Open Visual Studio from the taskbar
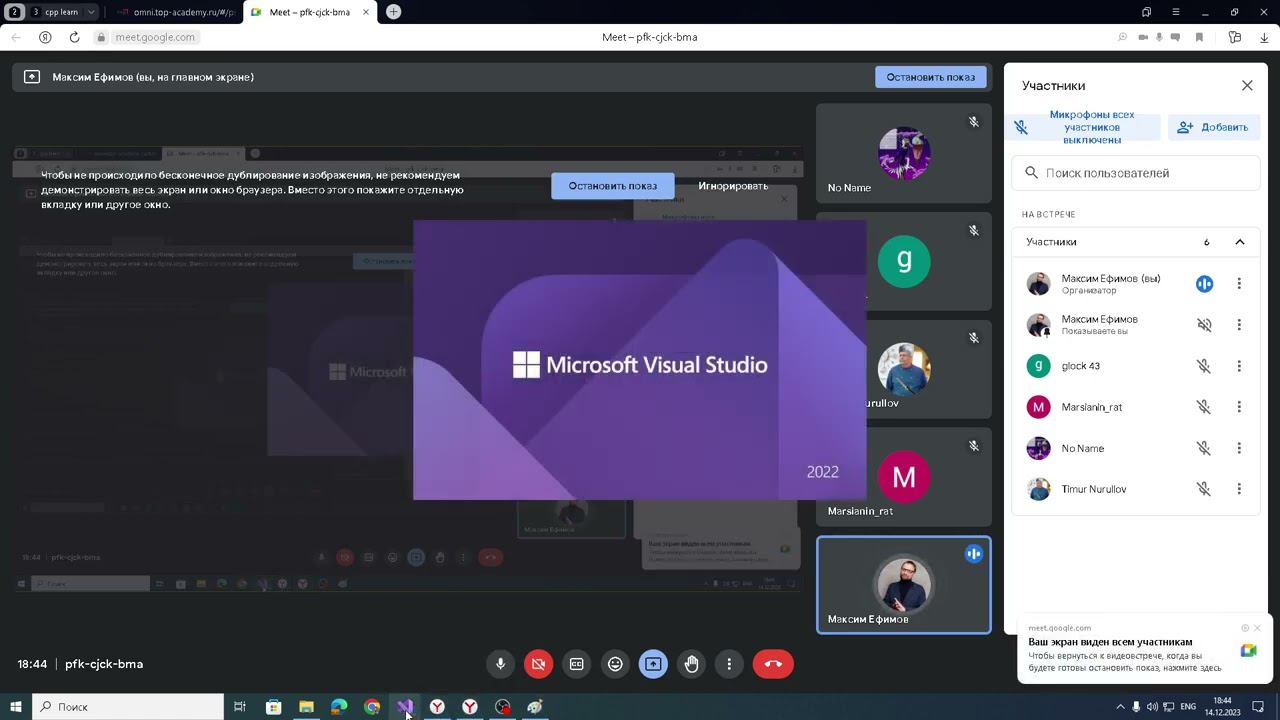The image size is (1280, 720). pos(405,707)
